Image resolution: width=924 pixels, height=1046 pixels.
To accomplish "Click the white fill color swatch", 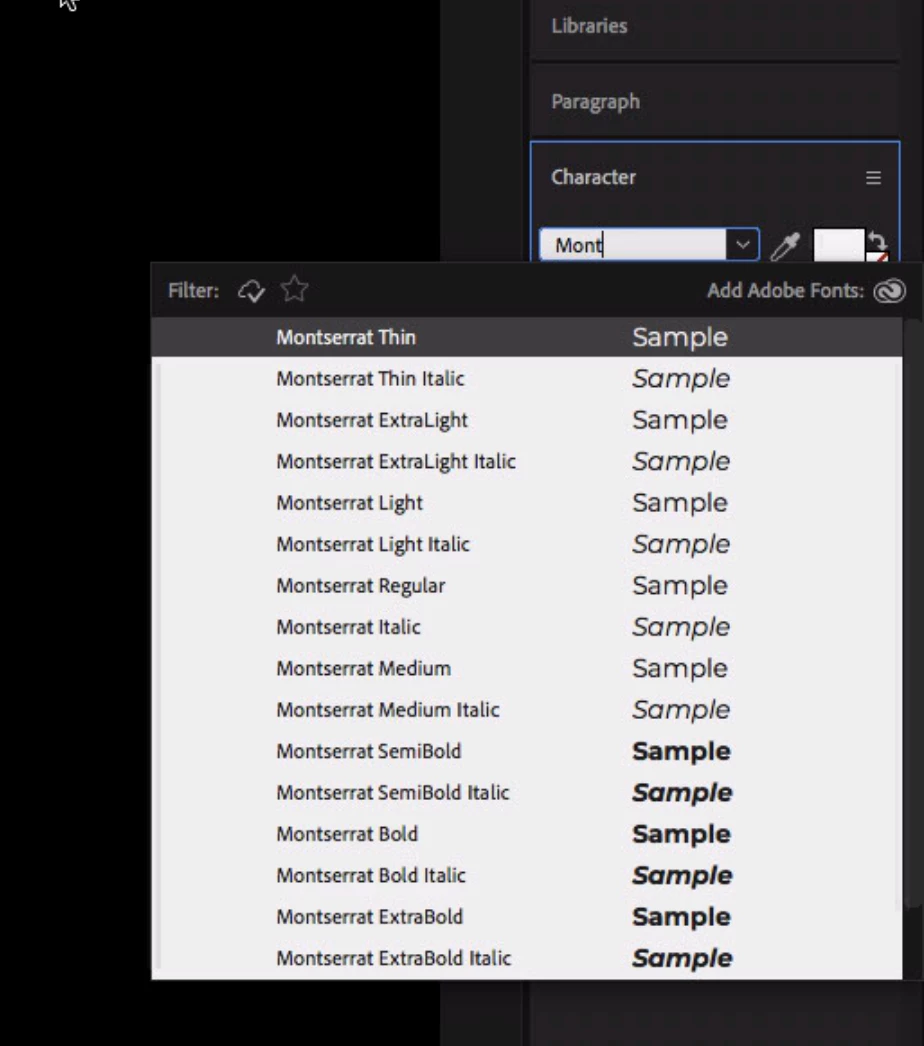I will (838, 244).
